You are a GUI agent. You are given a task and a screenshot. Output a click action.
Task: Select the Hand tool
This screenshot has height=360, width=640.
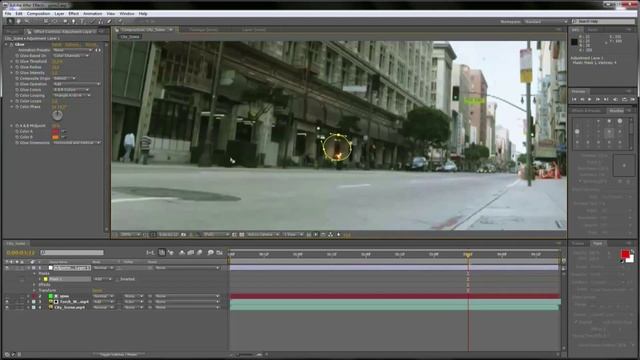18,21
